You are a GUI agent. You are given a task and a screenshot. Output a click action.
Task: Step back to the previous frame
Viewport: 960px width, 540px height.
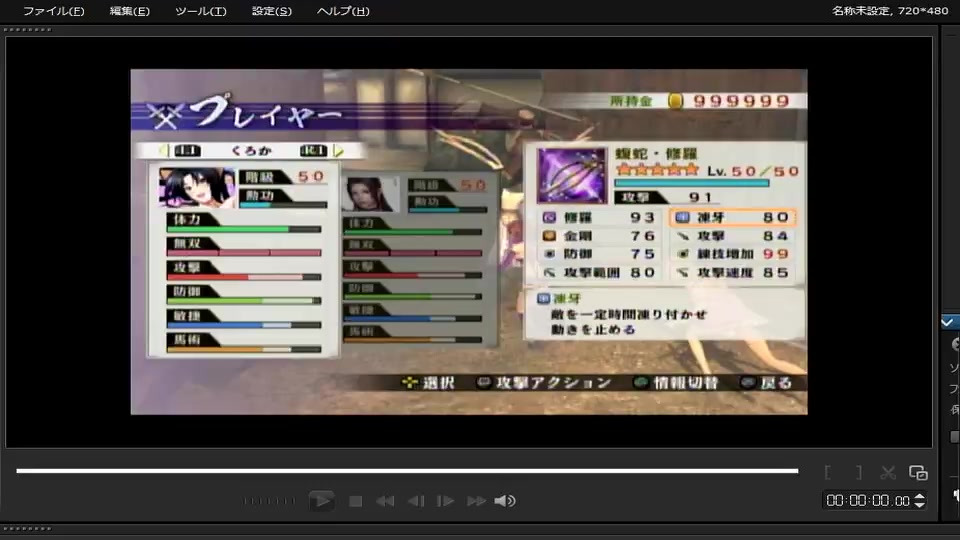(x=416, y=501)
